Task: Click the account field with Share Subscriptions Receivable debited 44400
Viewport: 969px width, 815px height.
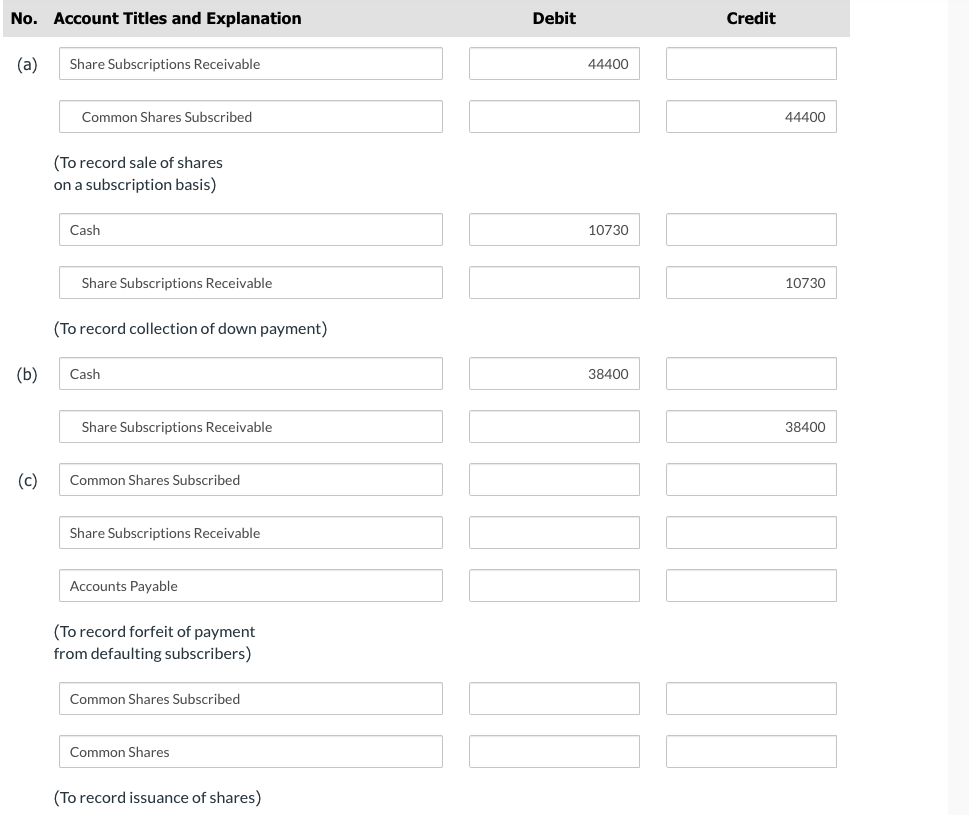Action: click(x=251, y=64)
